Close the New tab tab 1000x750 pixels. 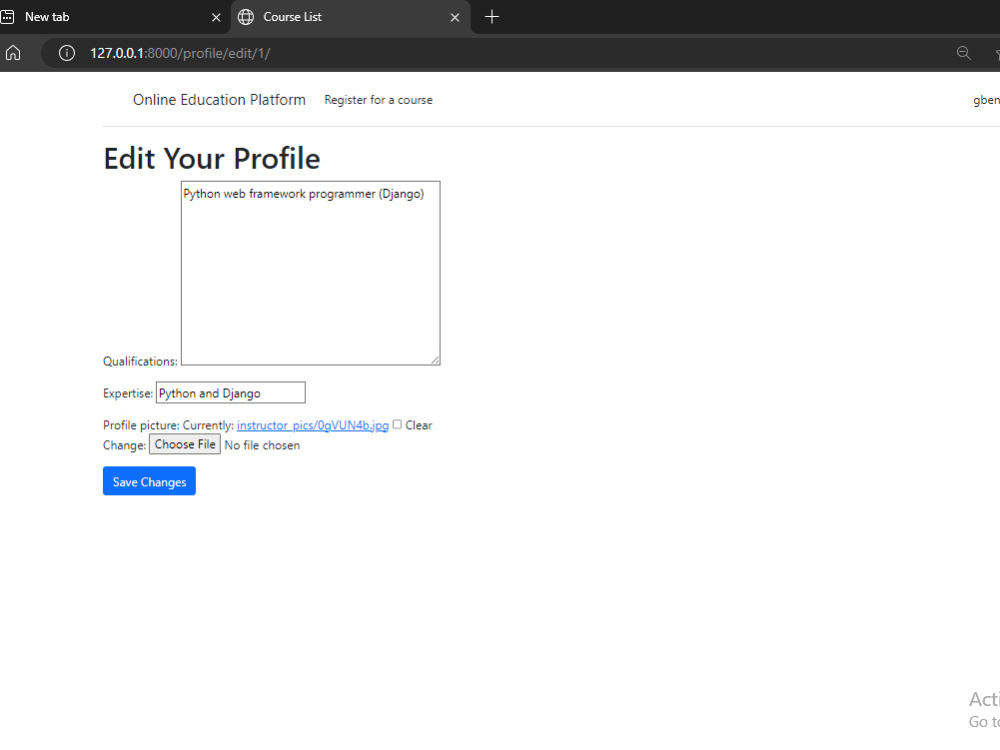tap(216, 17)
